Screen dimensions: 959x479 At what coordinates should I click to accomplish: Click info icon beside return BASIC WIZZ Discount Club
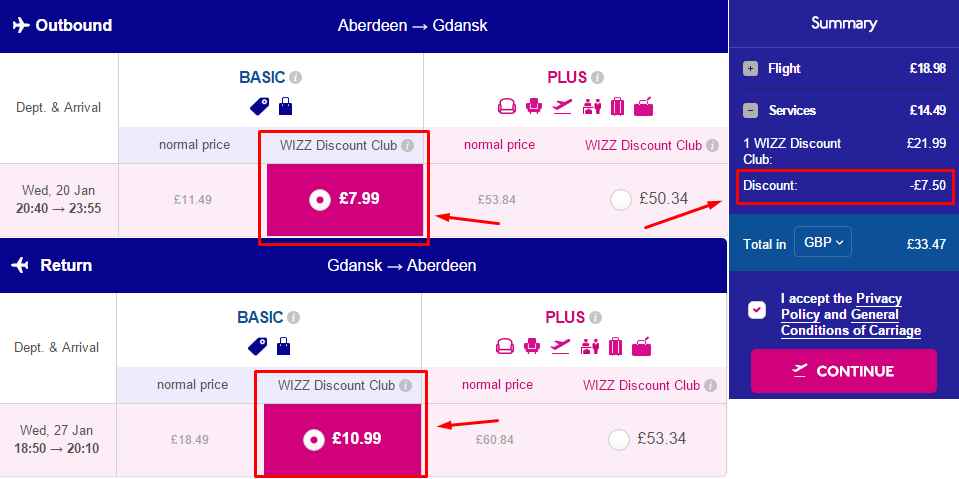[x=405, y=386]
